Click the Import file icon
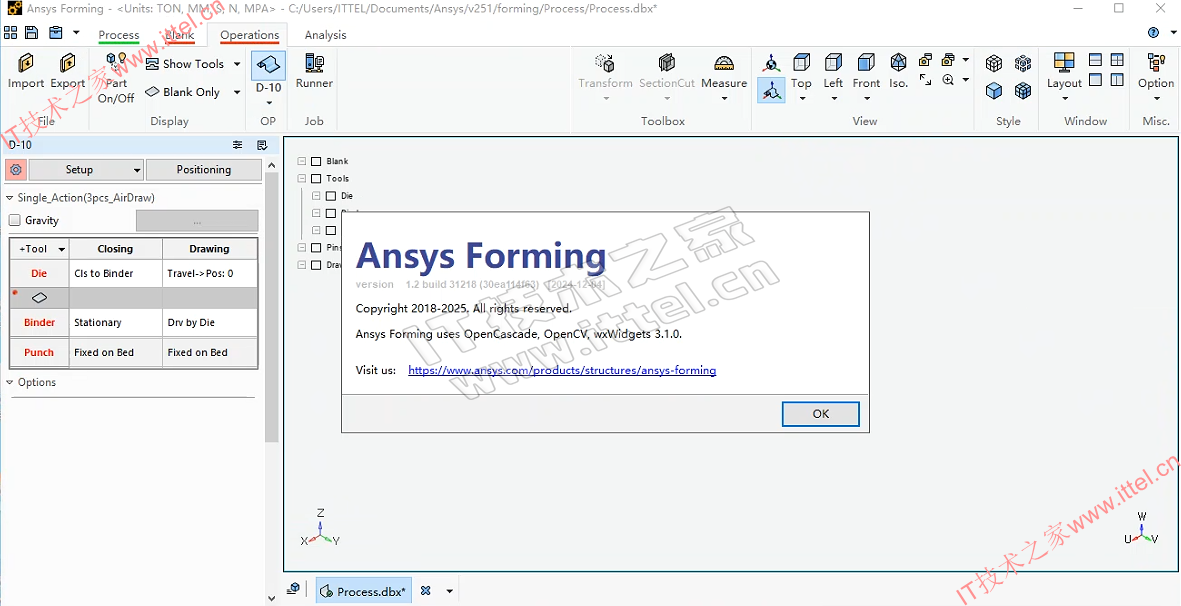Screen dimensions: 1181x606 point(26,63)
